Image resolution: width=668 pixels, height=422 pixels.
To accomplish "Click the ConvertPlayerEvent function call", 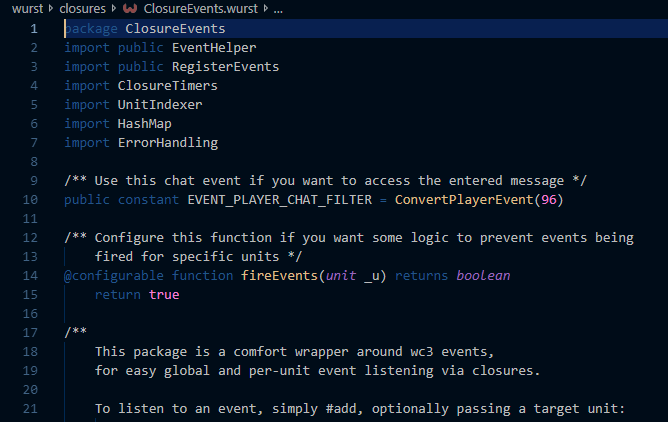I will pos(464,200).
